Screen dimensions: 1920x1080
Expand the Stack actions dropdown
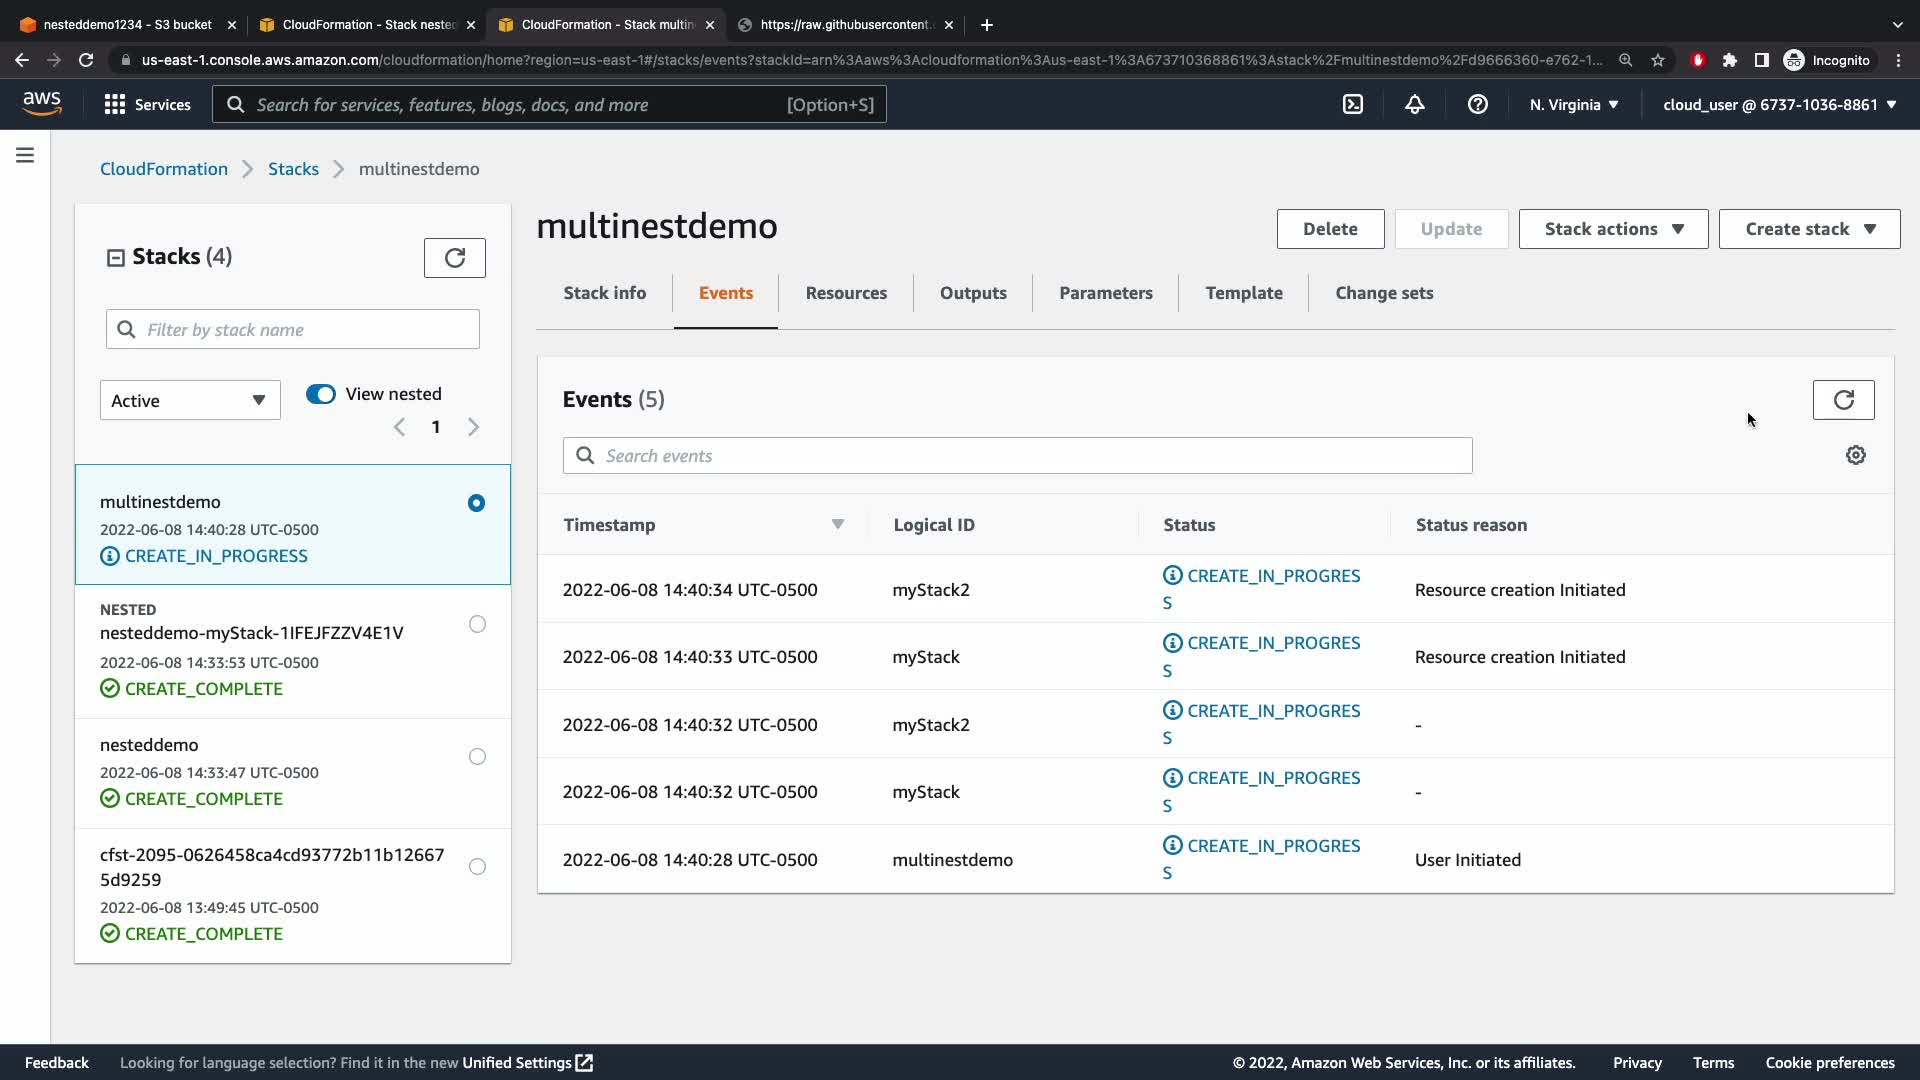1612,229
